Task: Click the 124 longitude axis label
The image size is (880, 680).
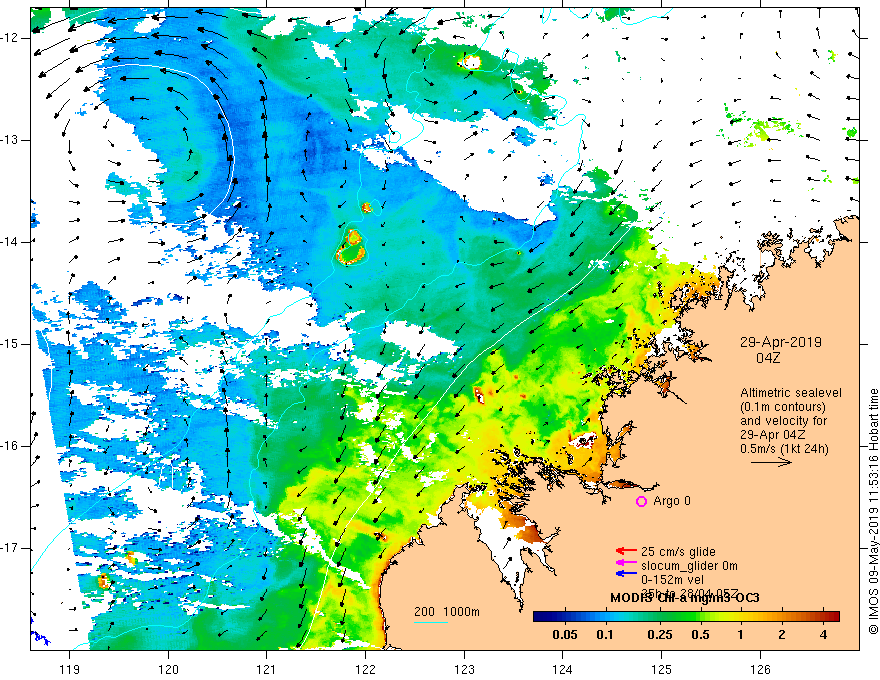Action: pyautogui.click(x=563, y=669)
